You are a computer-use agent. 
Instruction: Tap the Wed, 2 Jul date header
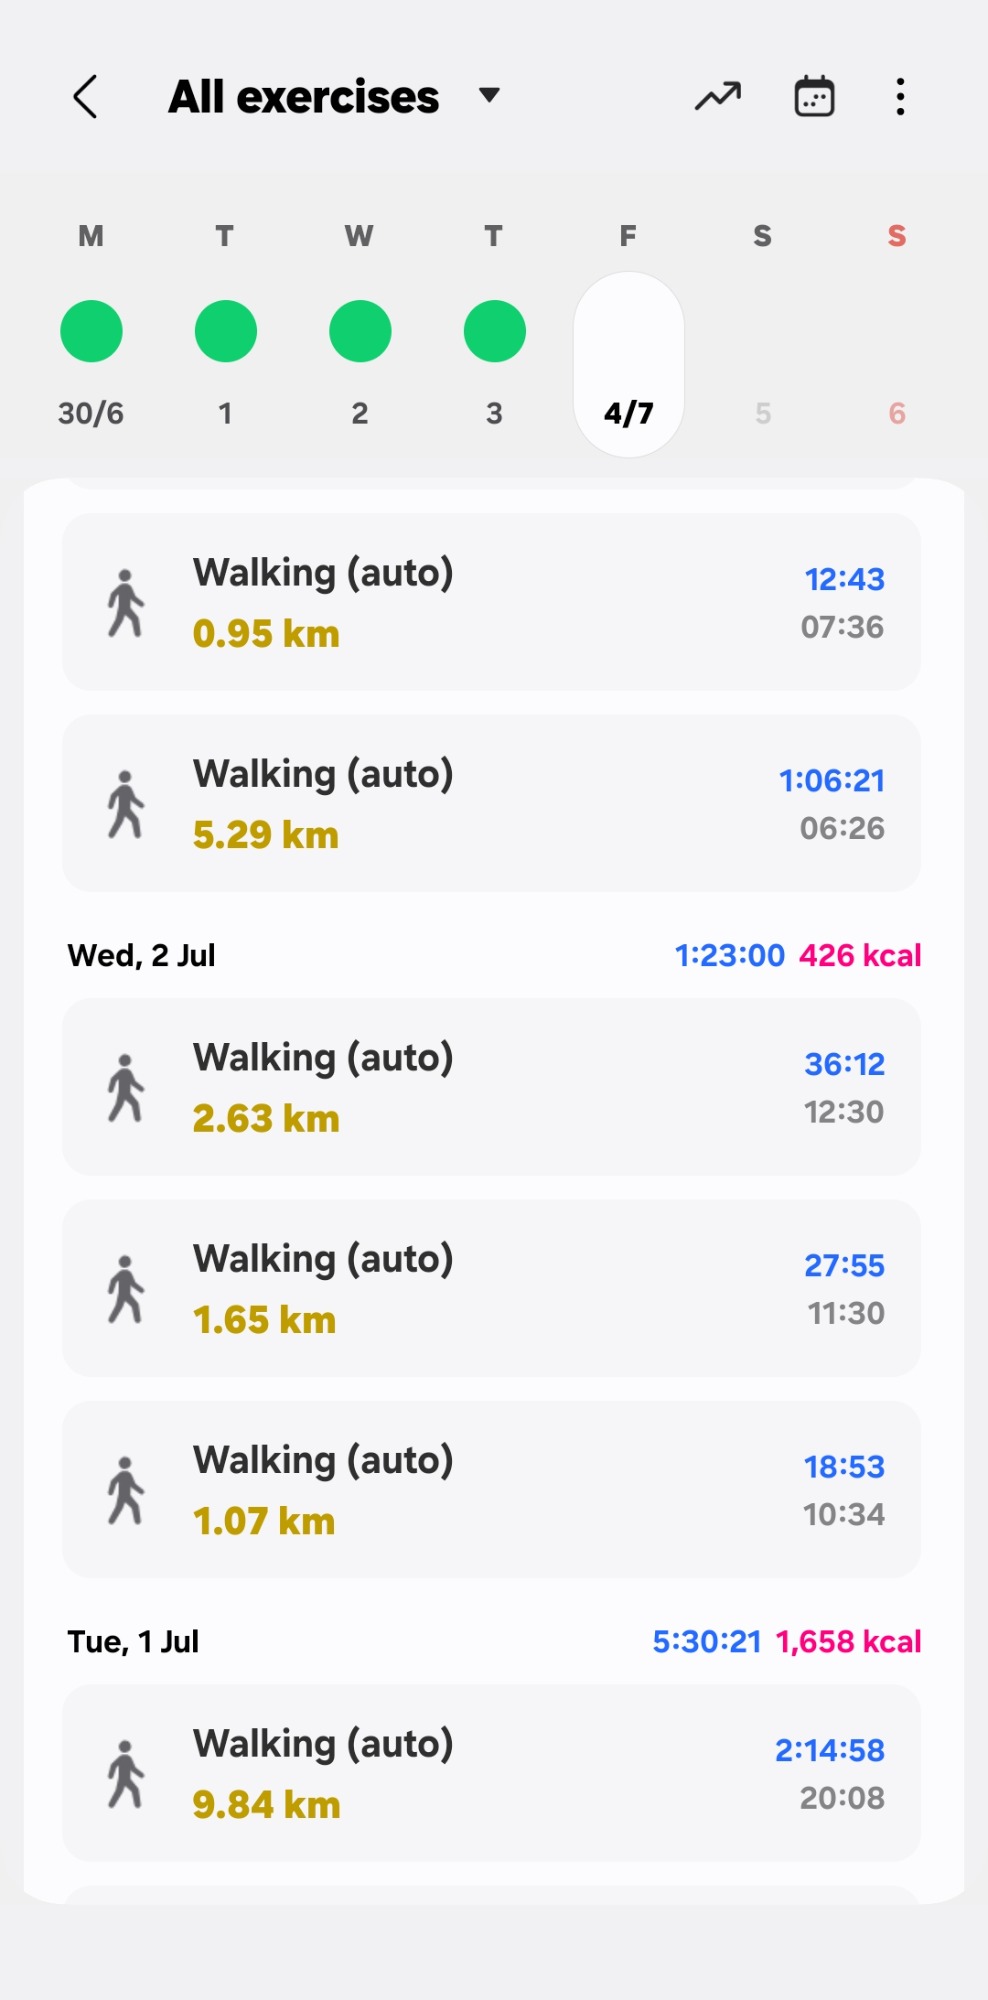coord(142,956)
